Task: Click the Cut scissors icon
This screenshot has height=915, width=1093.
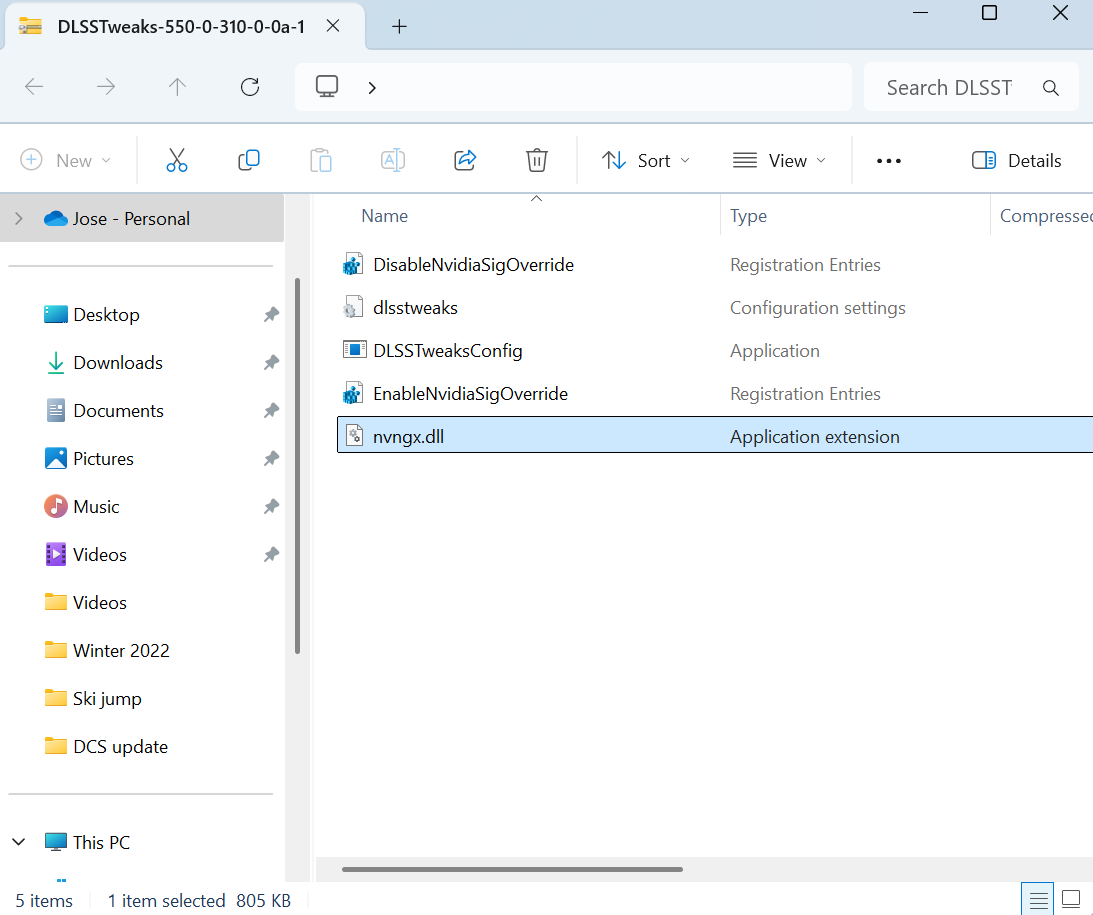Action: (177, 160)
